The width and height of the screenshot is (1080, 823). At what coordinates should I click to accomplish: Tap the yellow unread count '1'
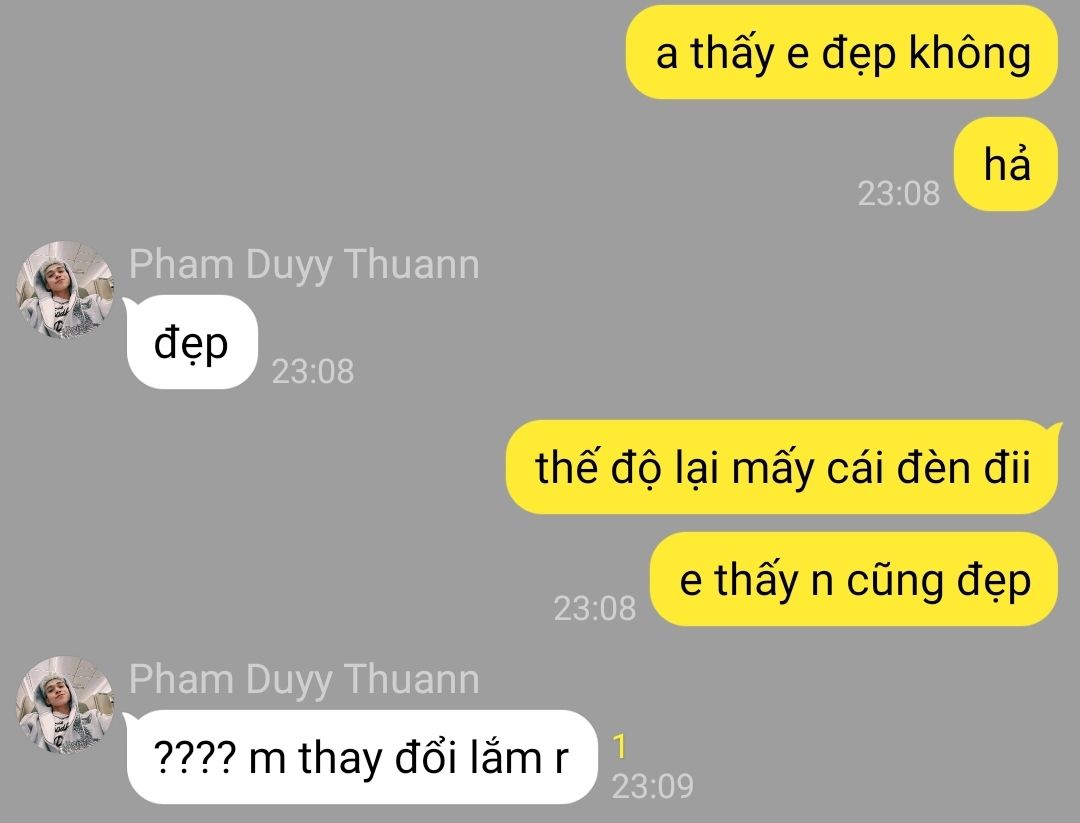[x=620, y=747]
